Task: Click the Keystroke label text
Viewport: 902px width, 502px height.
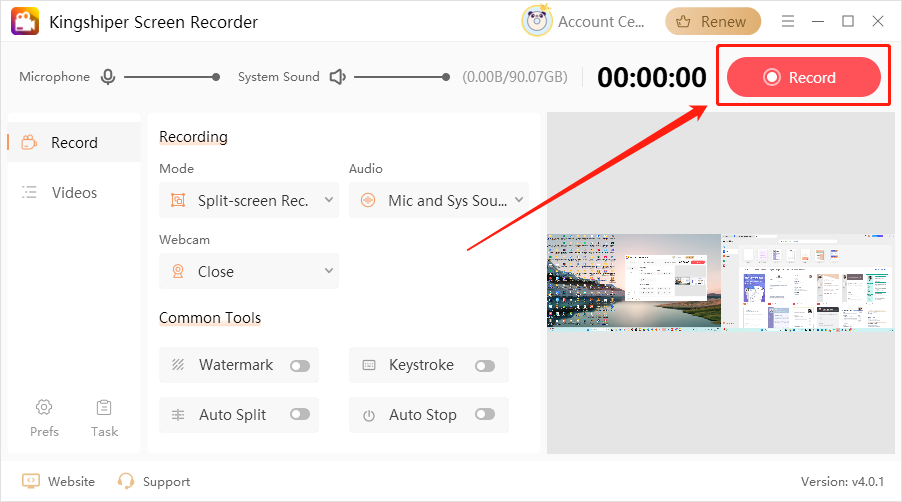Action: 421,365
